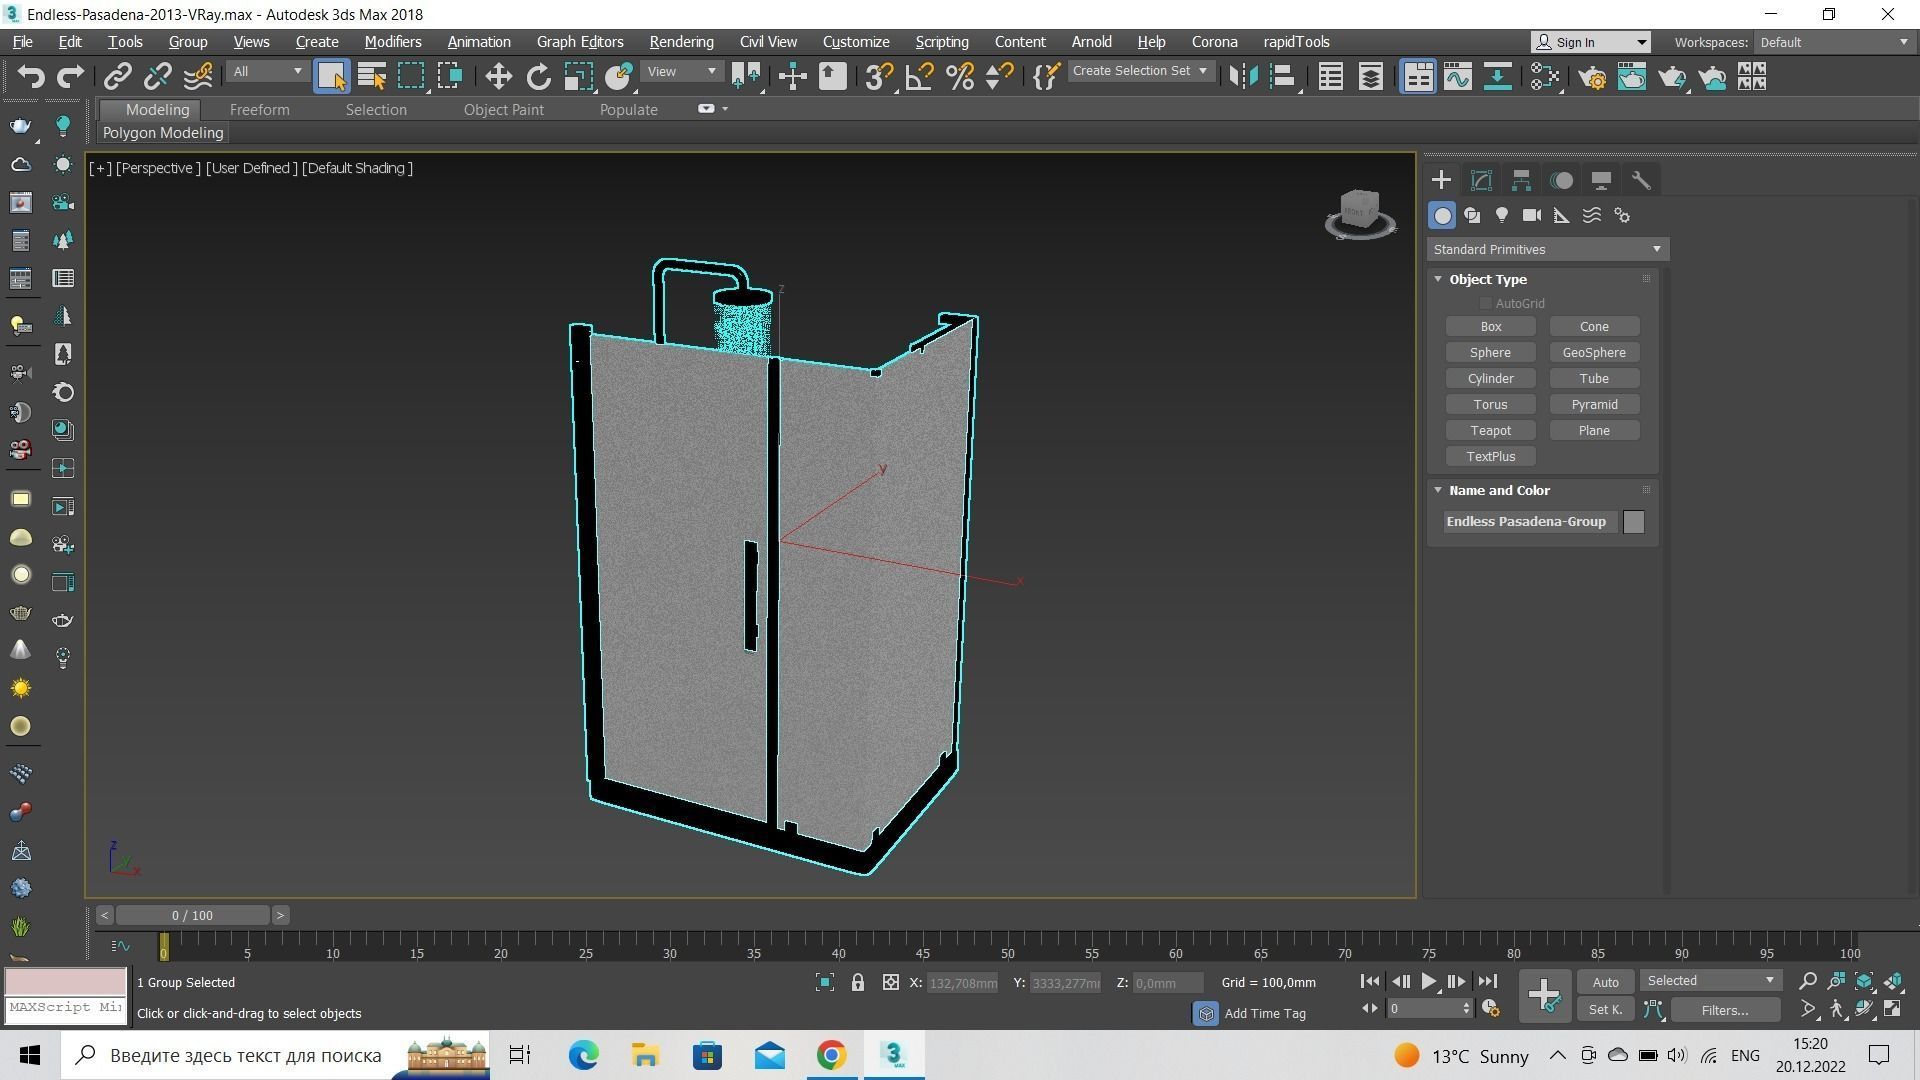Screen dimensions: 1920x1080
Task: Click the Teapot primitive button
Action: 1490,430
